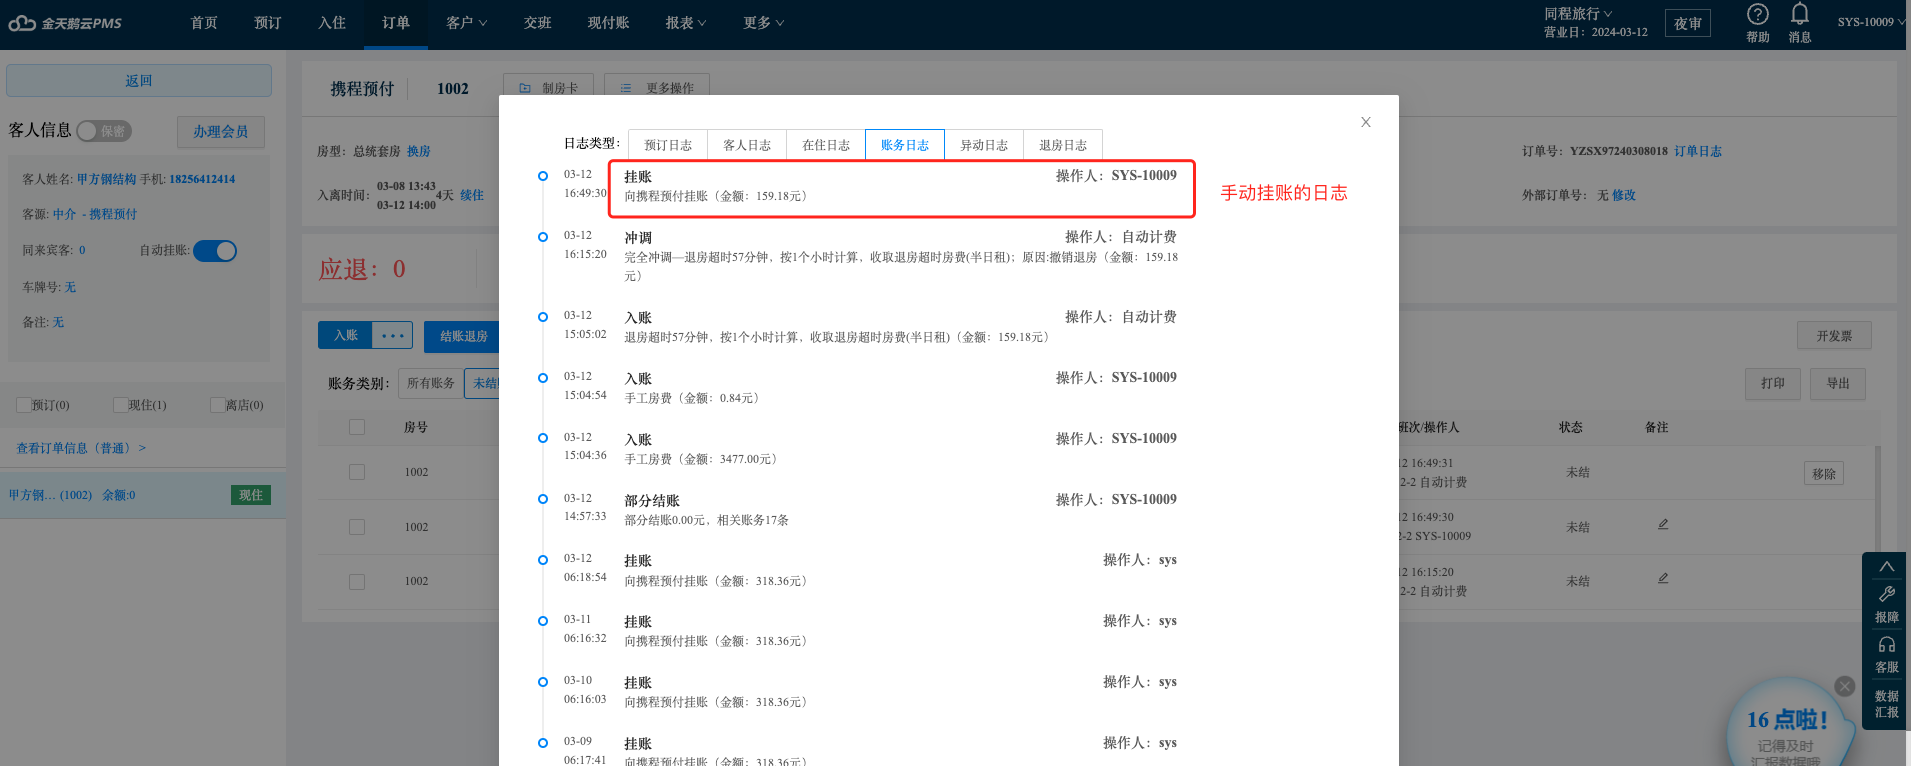Click the 开发票 button
Viewport: 1911px width, 766px height.
click(x=1834, y=336)
